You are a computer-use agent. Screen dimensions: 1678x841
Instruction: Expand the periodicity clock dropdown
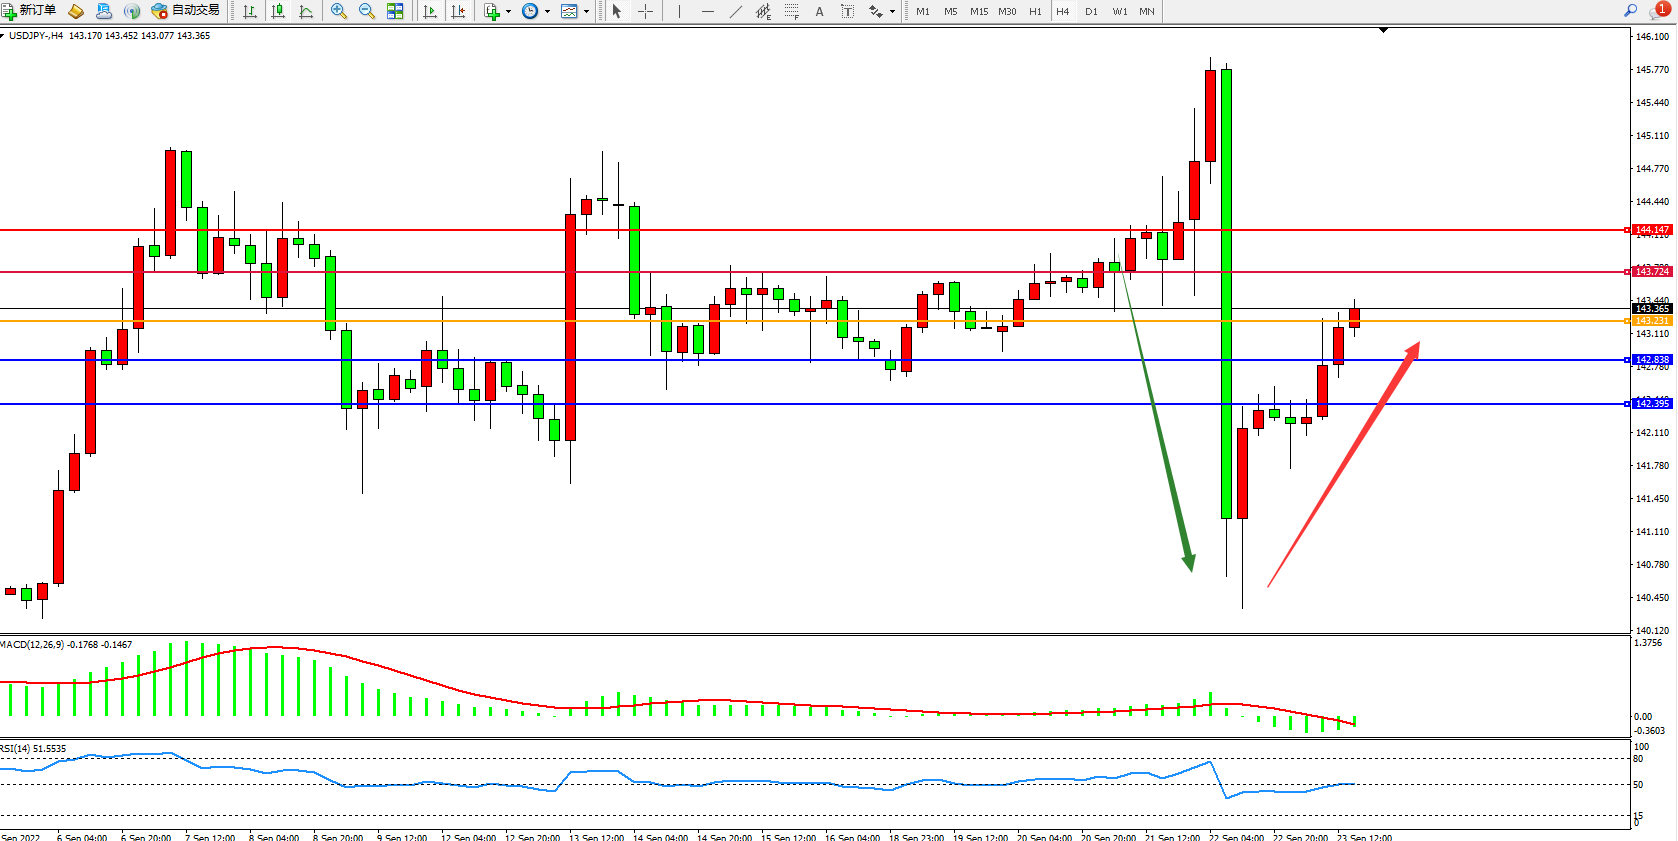pos(547,11)
